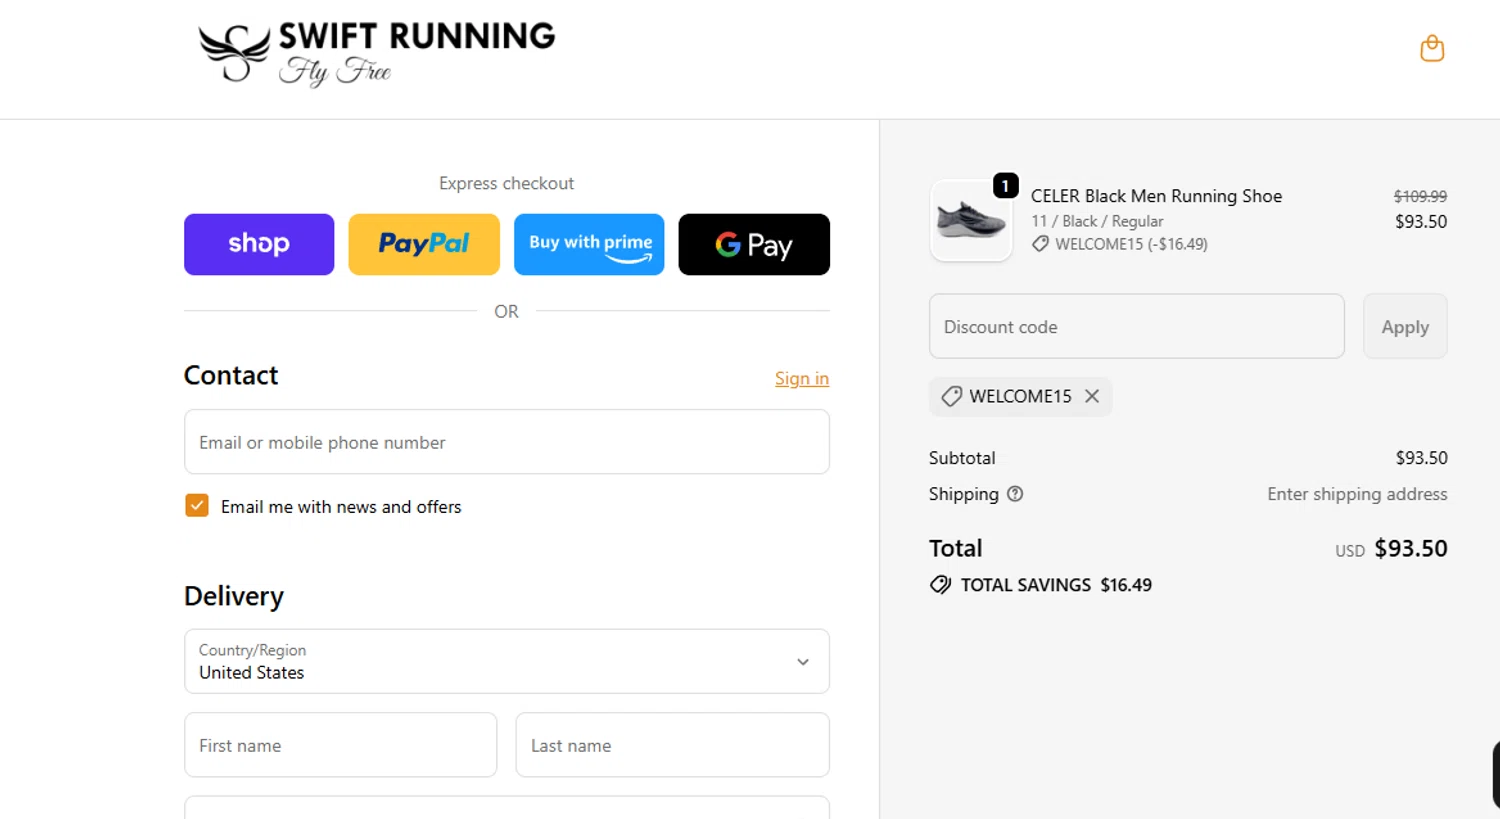Click the Enter shipping address text

[x=1357, y=494]
